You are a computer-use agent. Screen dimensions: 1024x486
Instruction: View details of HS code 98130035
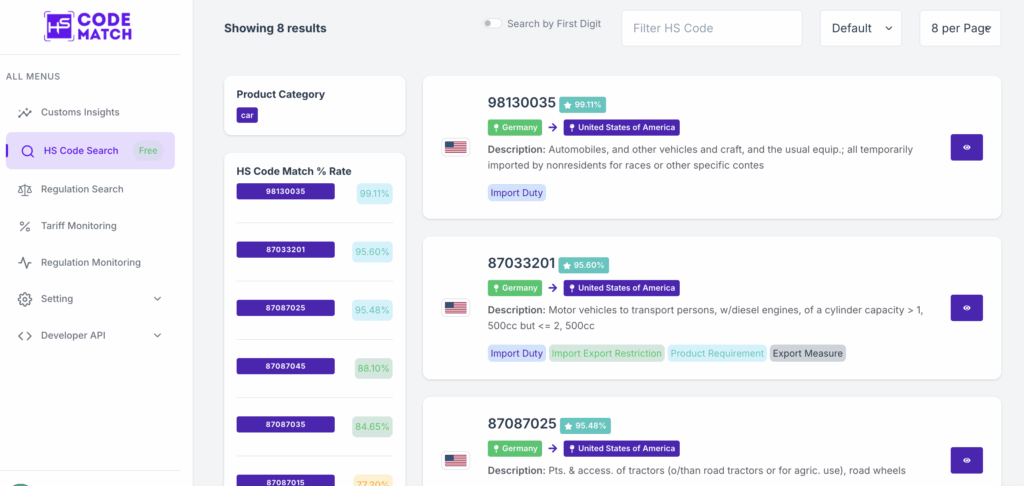(x=966, y=147)
